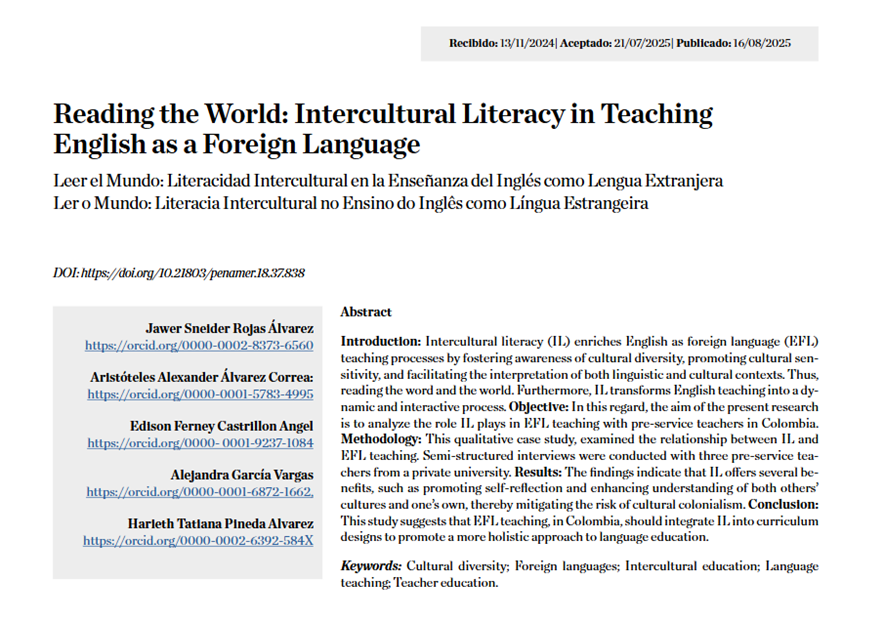Open Alejandra García Vargas's ORCID link

pyautogui.click(x=200, y=492)
